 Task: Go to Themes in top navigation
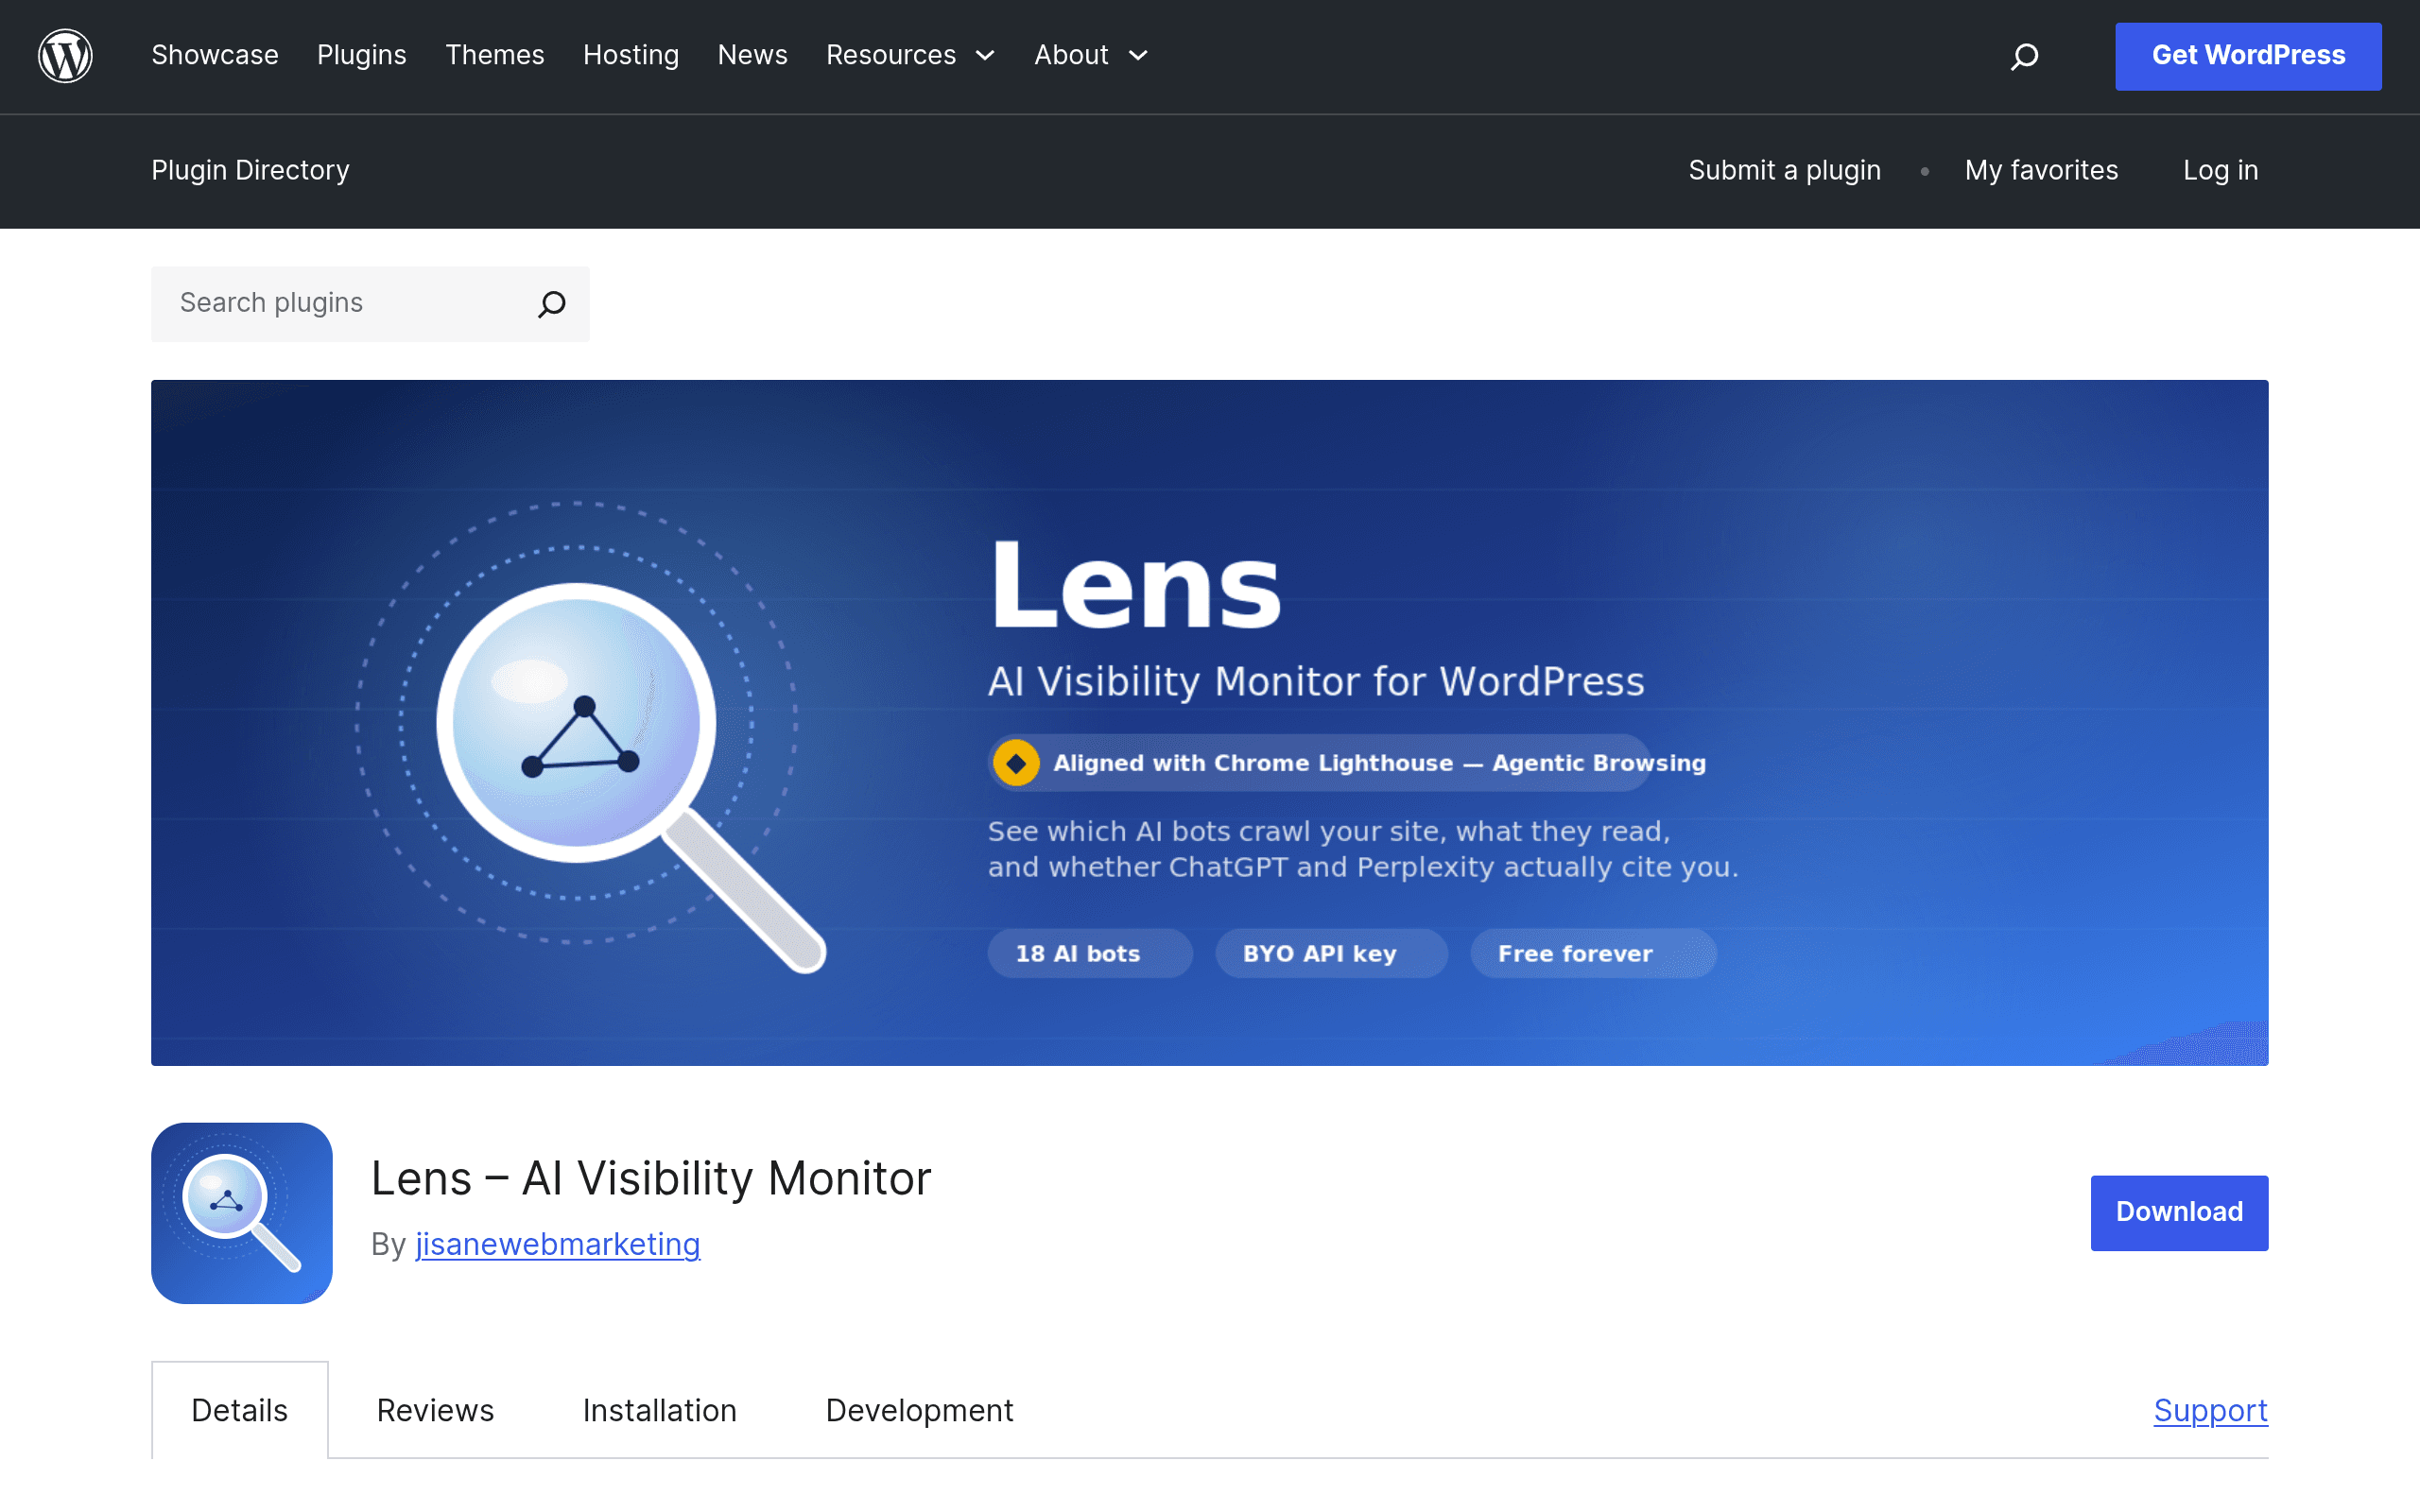tap(495, 55)
